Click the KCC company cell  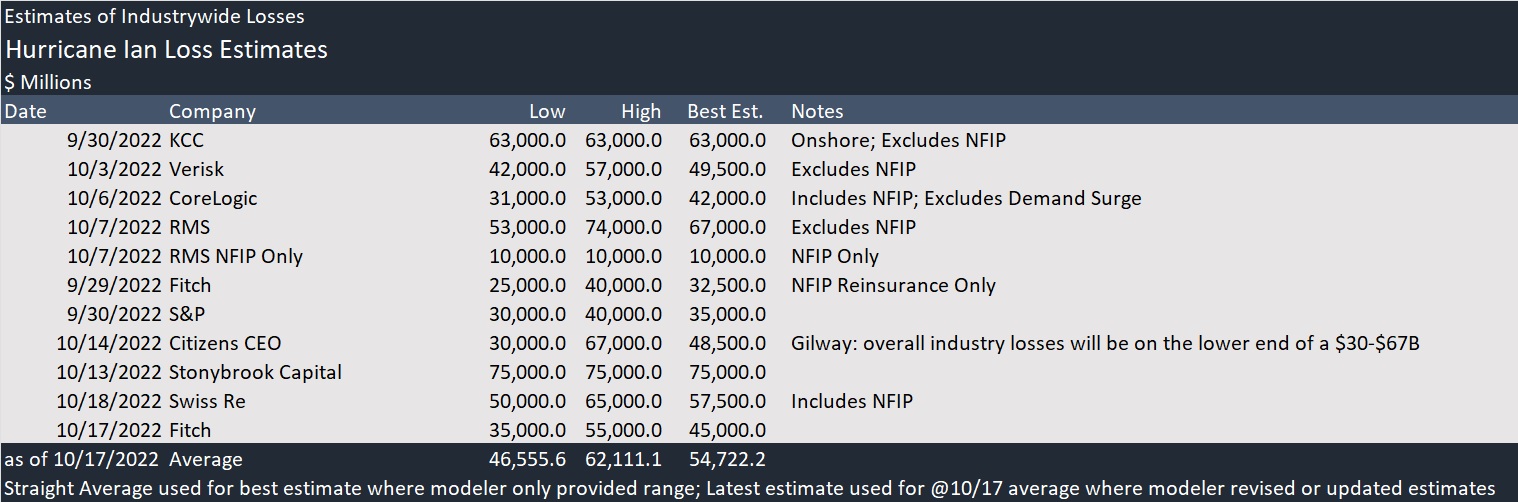coord(186,140)
